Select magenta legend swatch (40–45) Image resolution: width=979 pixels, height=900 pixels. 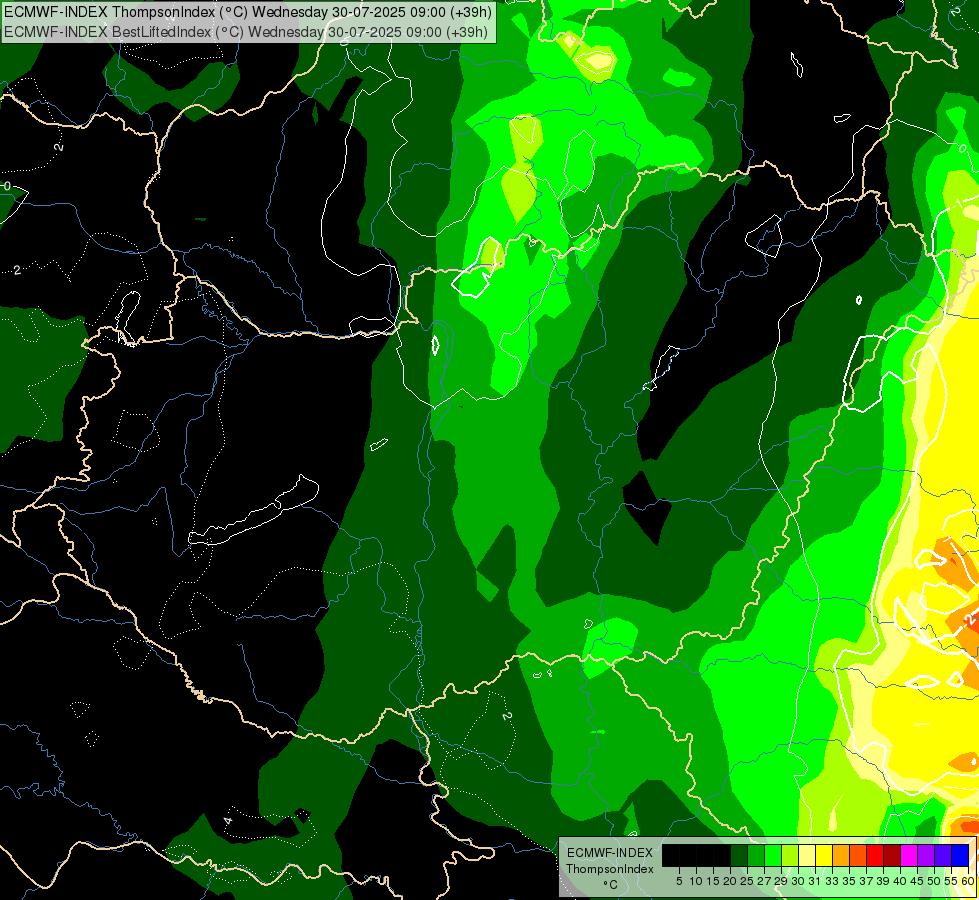(x=910, y=855)
